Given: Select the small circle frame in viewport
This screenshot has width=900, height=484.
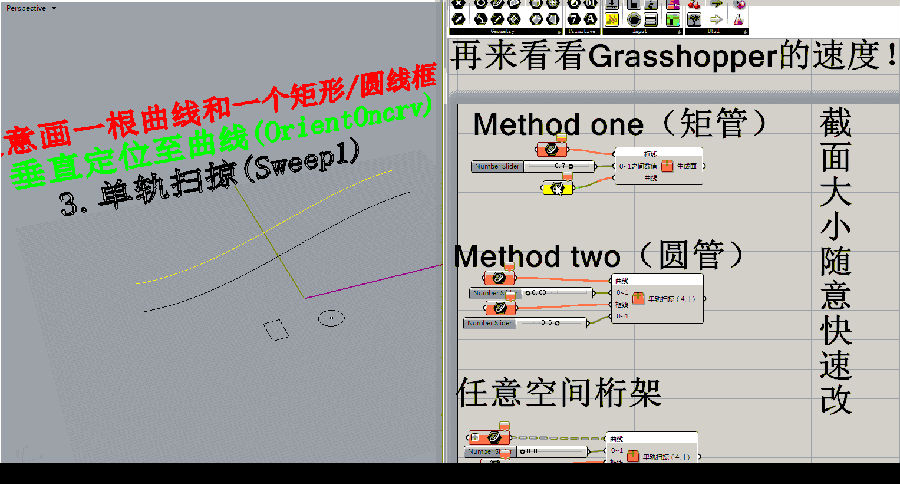Looking at the screenshot, I should click(331, 317).
